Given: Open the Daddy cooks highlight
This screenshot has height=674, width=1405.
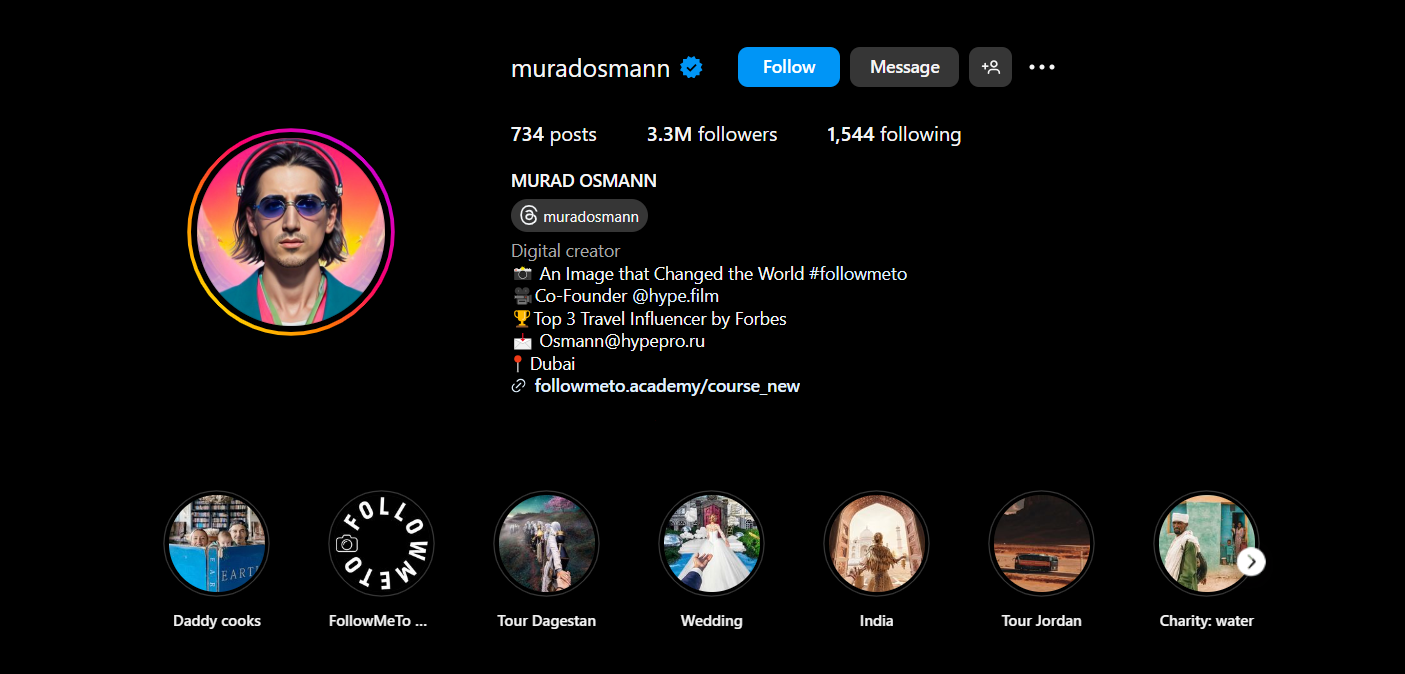Looking at the screenshot, I should [x=217, y=543].
